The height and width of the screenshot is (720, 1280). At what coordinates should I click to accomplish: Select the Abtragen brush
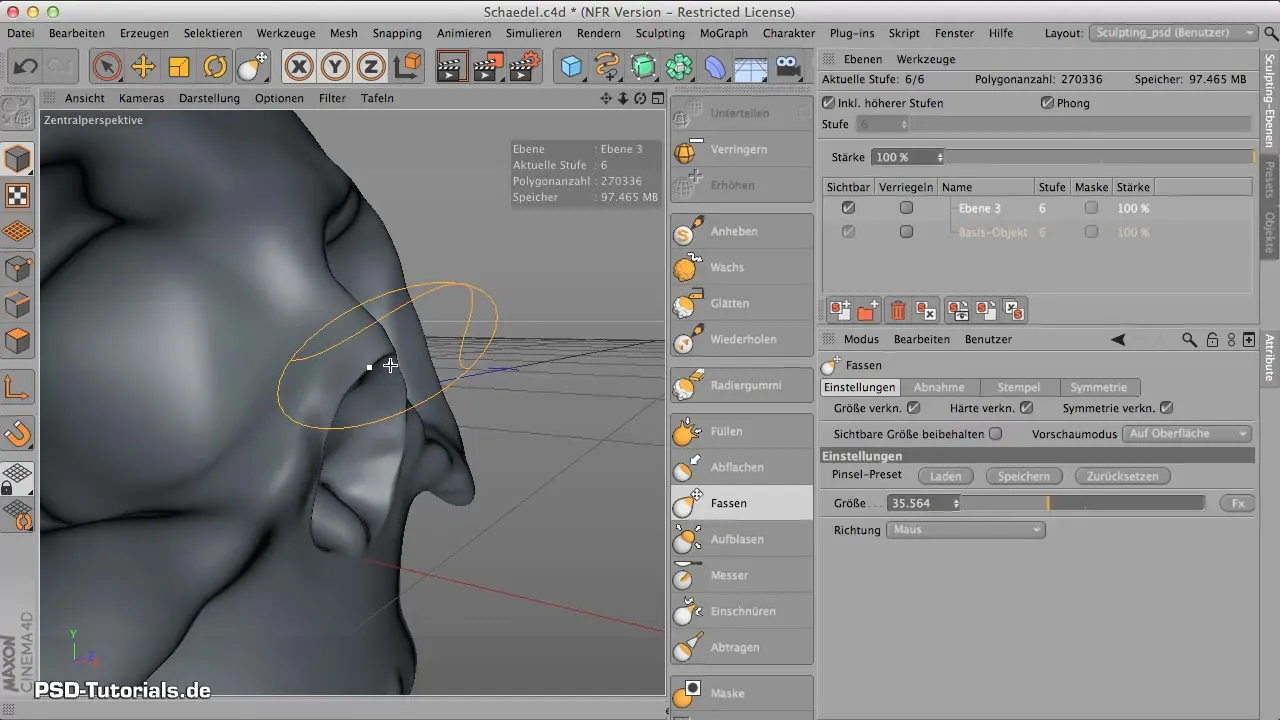[742, 647]
